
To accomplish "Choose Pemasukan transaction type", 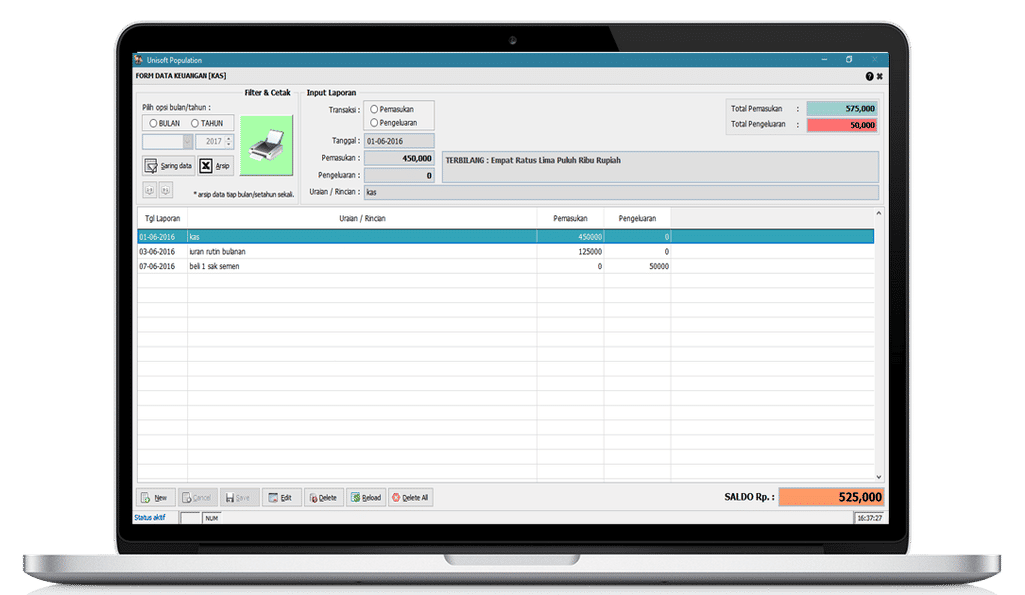I will (x=374, y=108).
